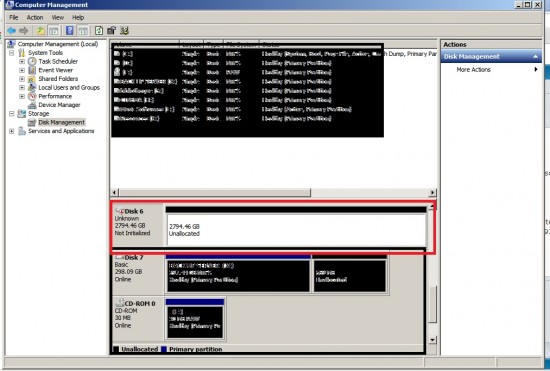Expand the Event Viewer node
The height and width of the screenshot is (371, 550).
(x=22, y=70)
